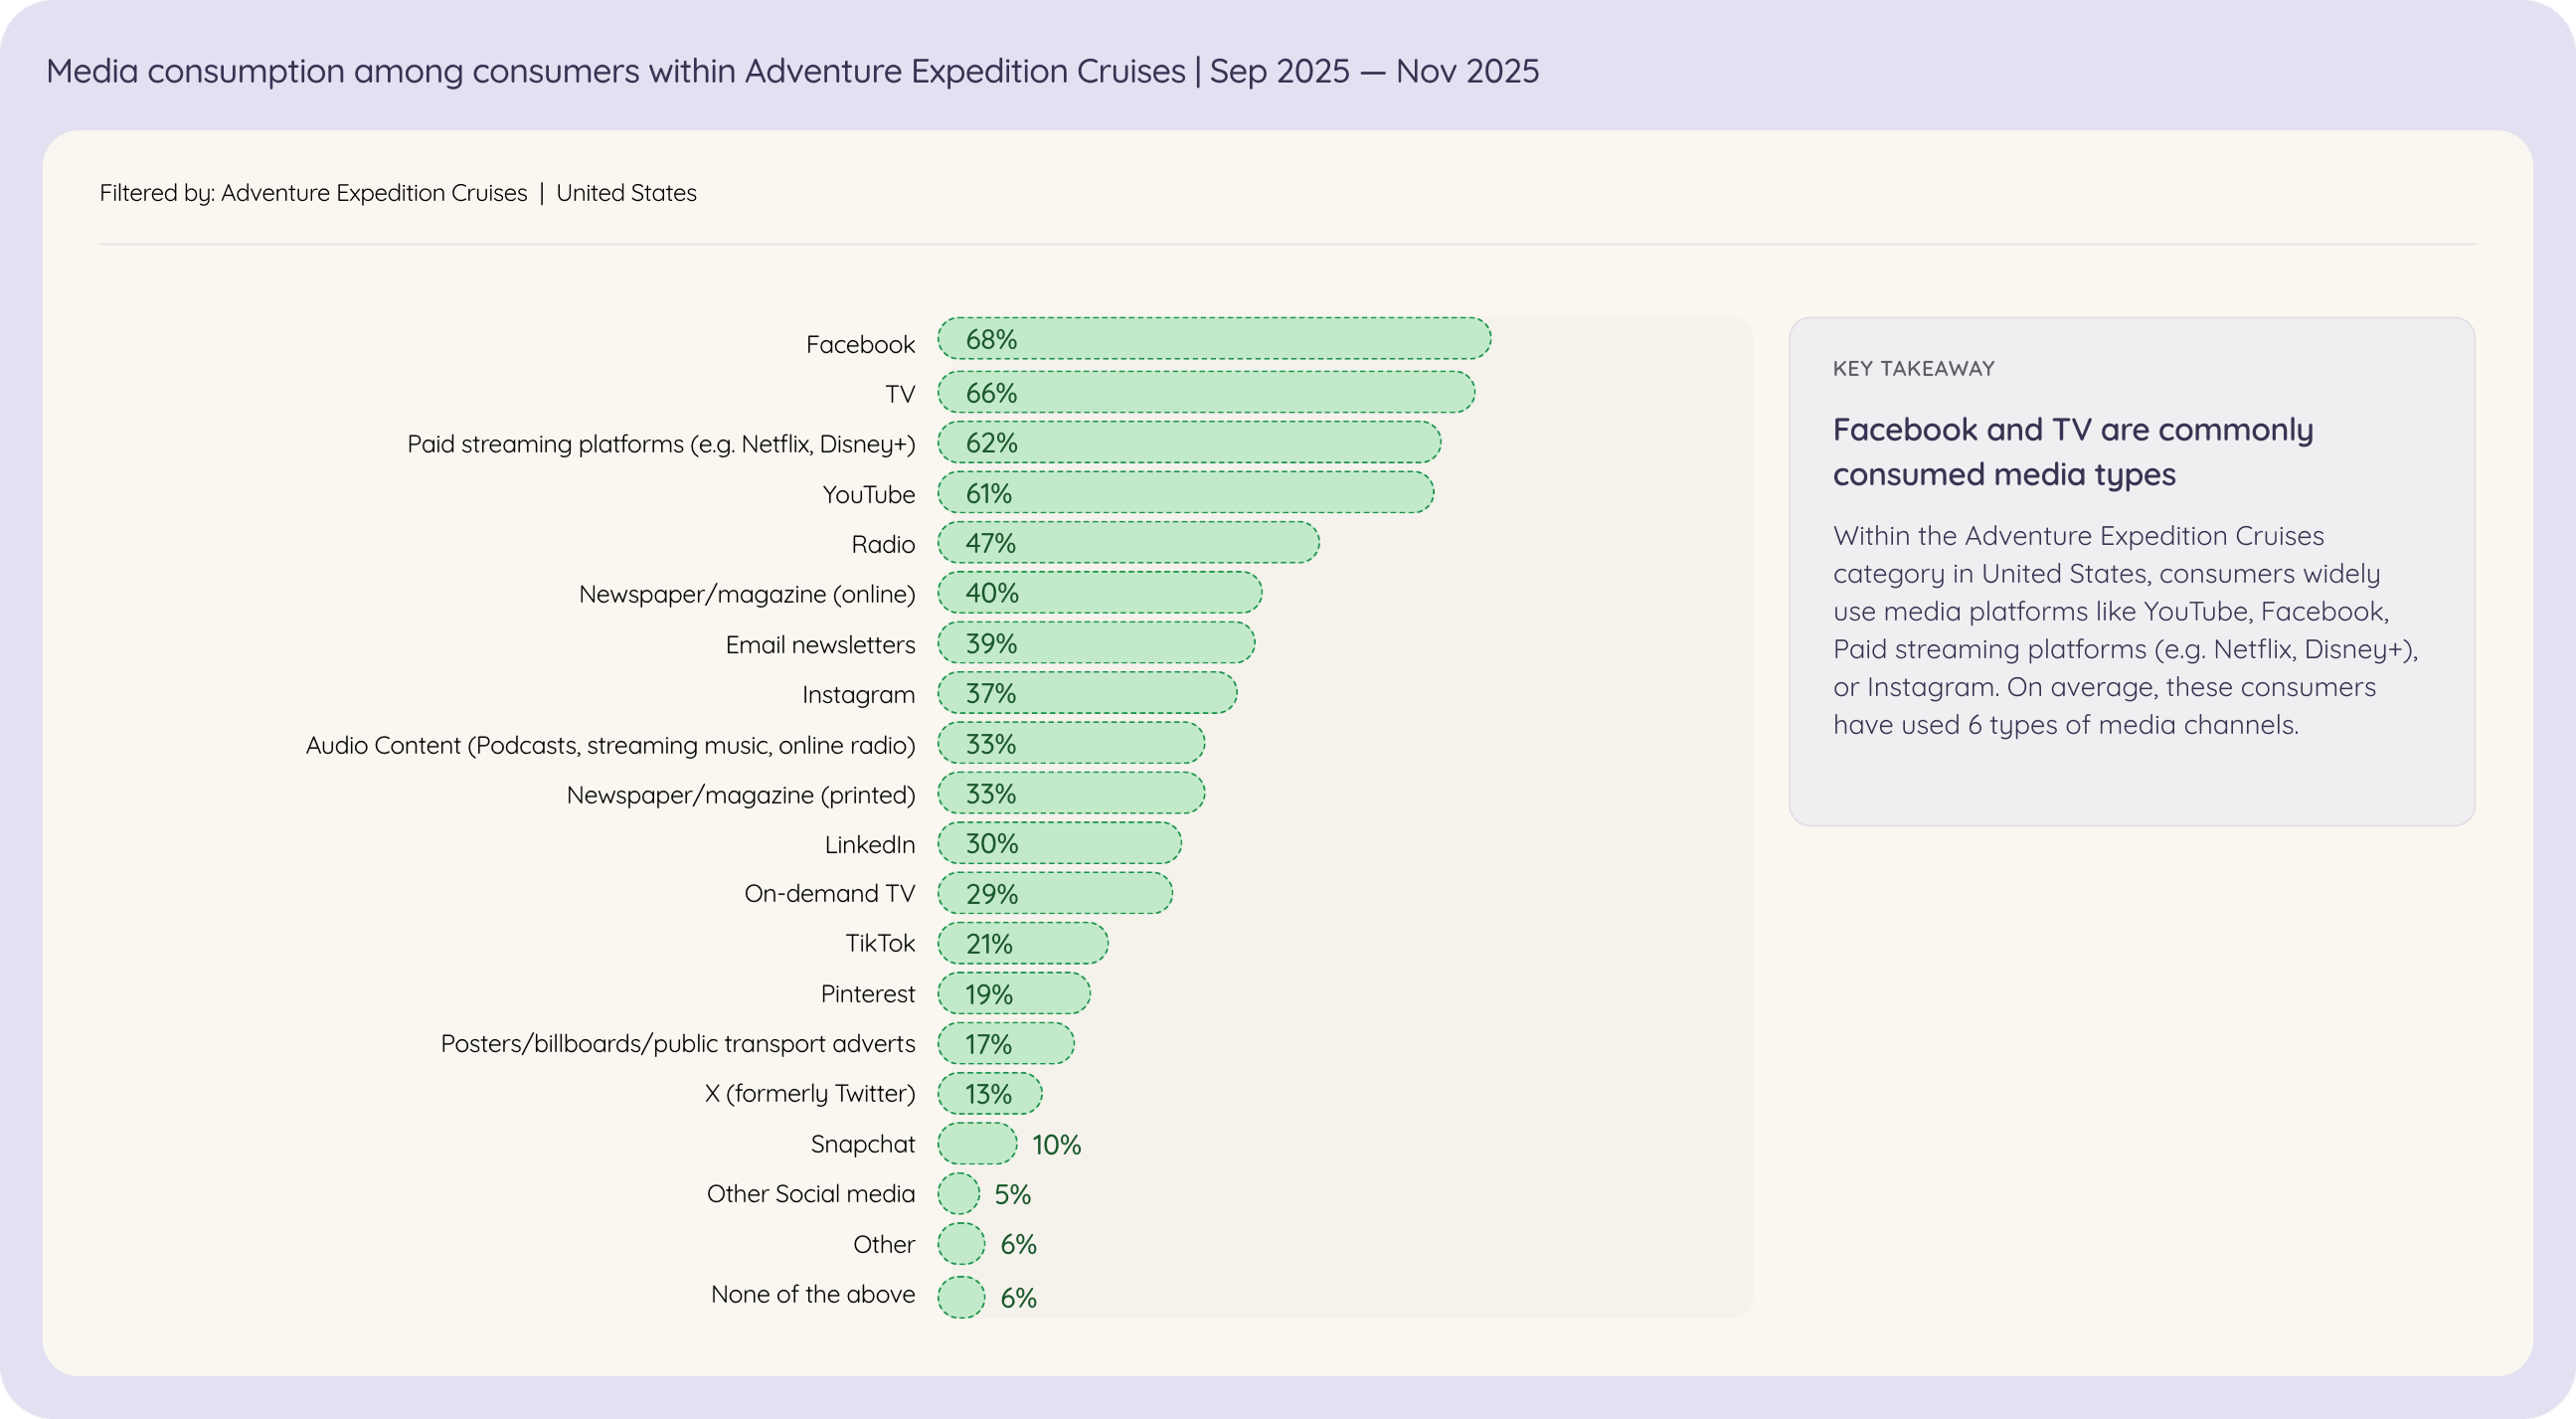The height and width of the screenshot is (1419, 2576).
Task: Click the Audio Content 33% bar
Action: coord(1070,743)
